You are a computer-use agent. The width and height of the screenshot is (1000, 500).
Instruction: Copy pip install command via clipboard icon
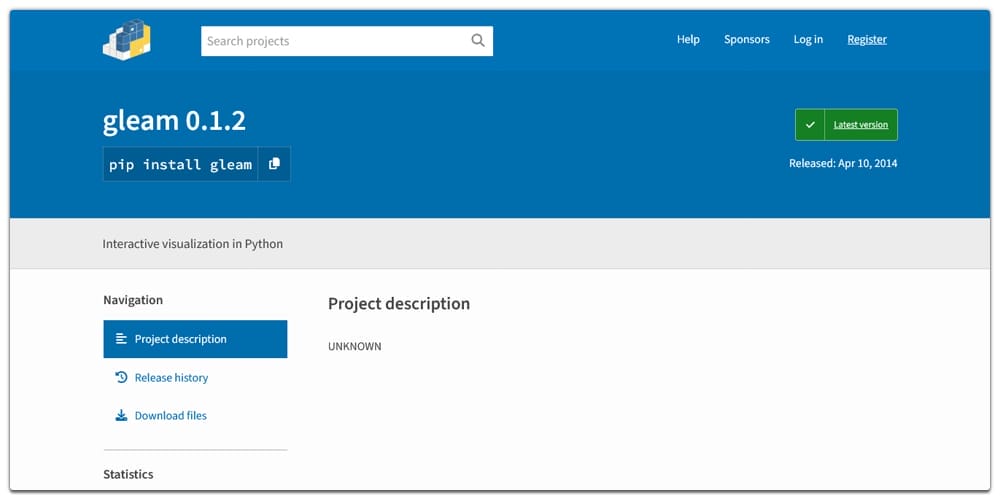(274, 164)
